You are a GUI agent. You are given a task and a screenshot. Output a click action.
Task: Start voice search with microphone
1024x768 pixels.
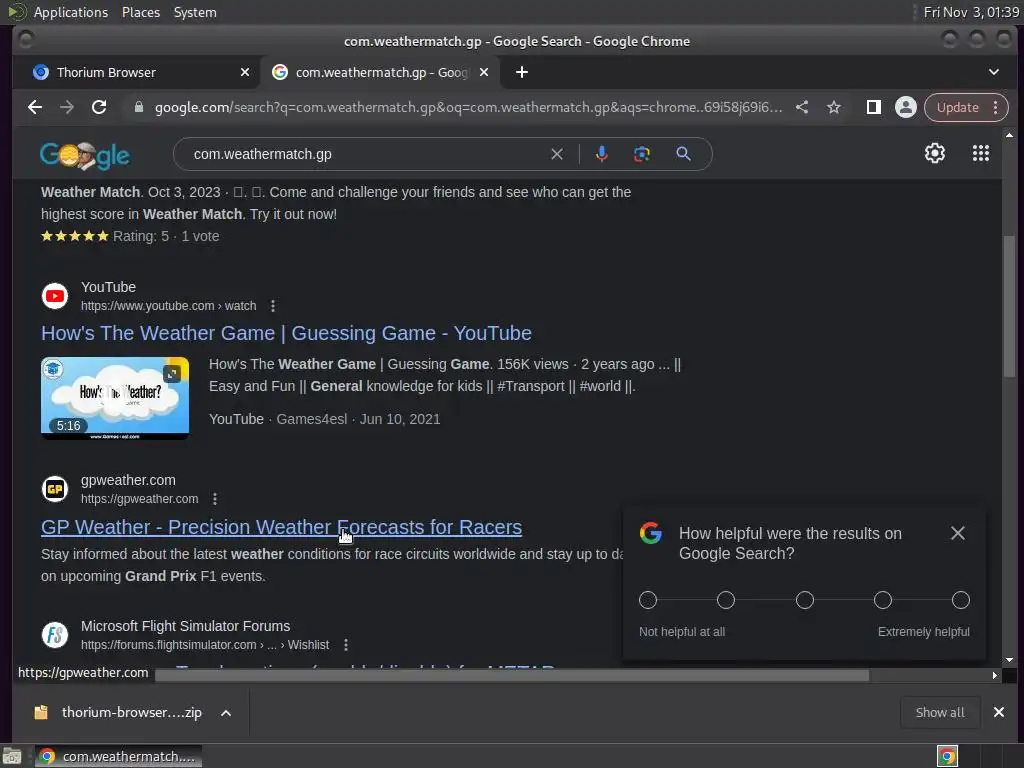click(x=601, y=154)
